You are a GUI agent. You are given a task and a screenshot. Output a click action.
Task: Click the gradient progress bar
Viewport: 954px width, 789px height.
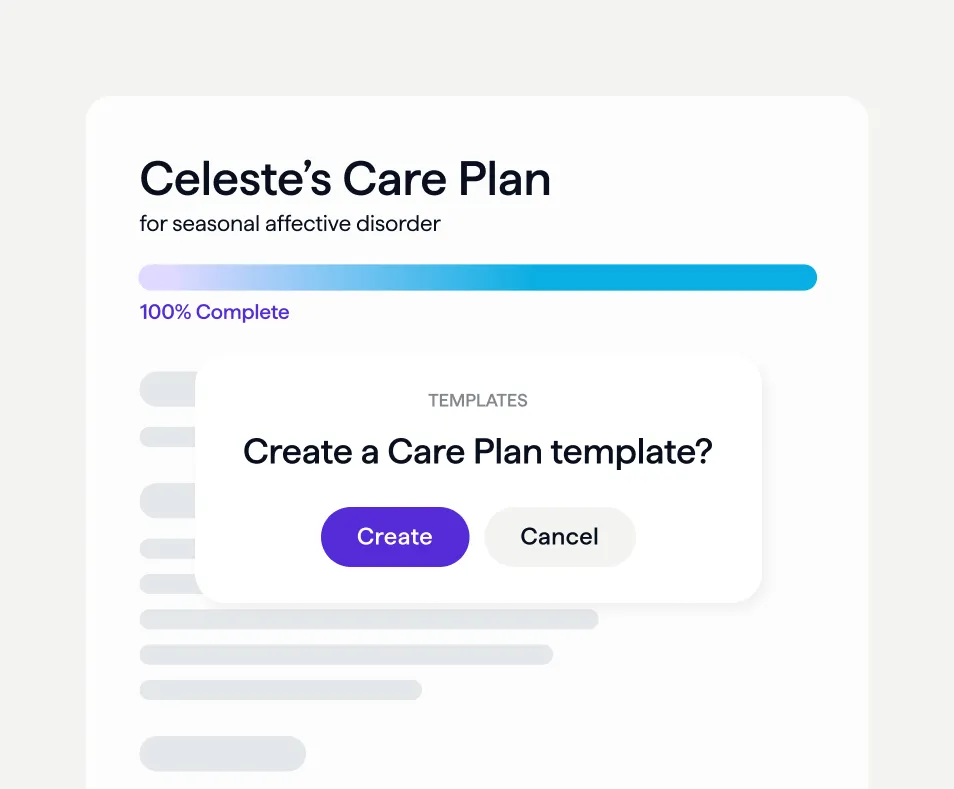[477, 276]
